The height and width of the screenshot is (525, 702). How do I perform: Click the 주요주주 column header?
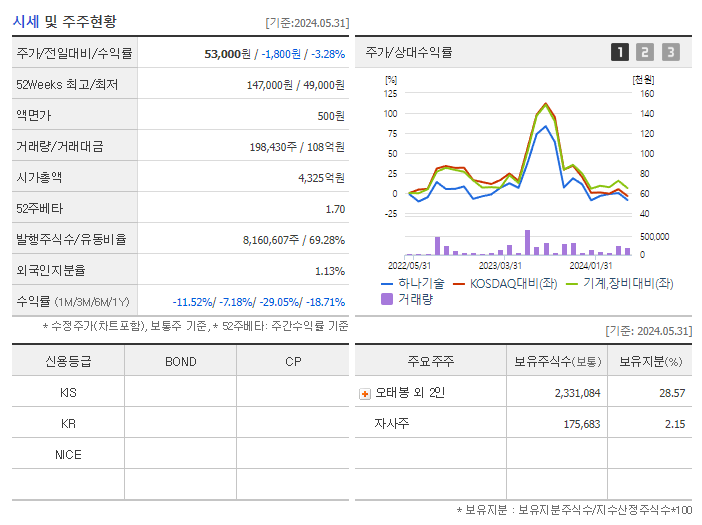[x=430, y=361]
